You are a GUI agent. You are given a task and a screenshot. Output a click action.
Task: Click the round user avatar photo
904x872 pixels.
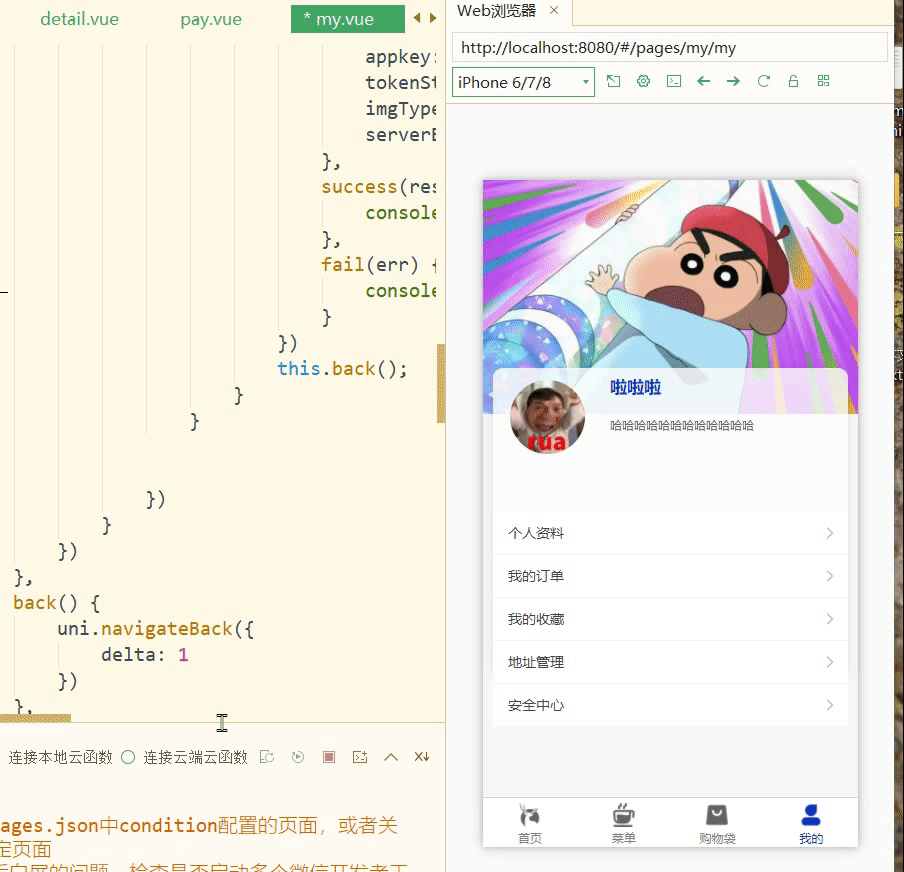pyautogui.click(x=548, y=418)
